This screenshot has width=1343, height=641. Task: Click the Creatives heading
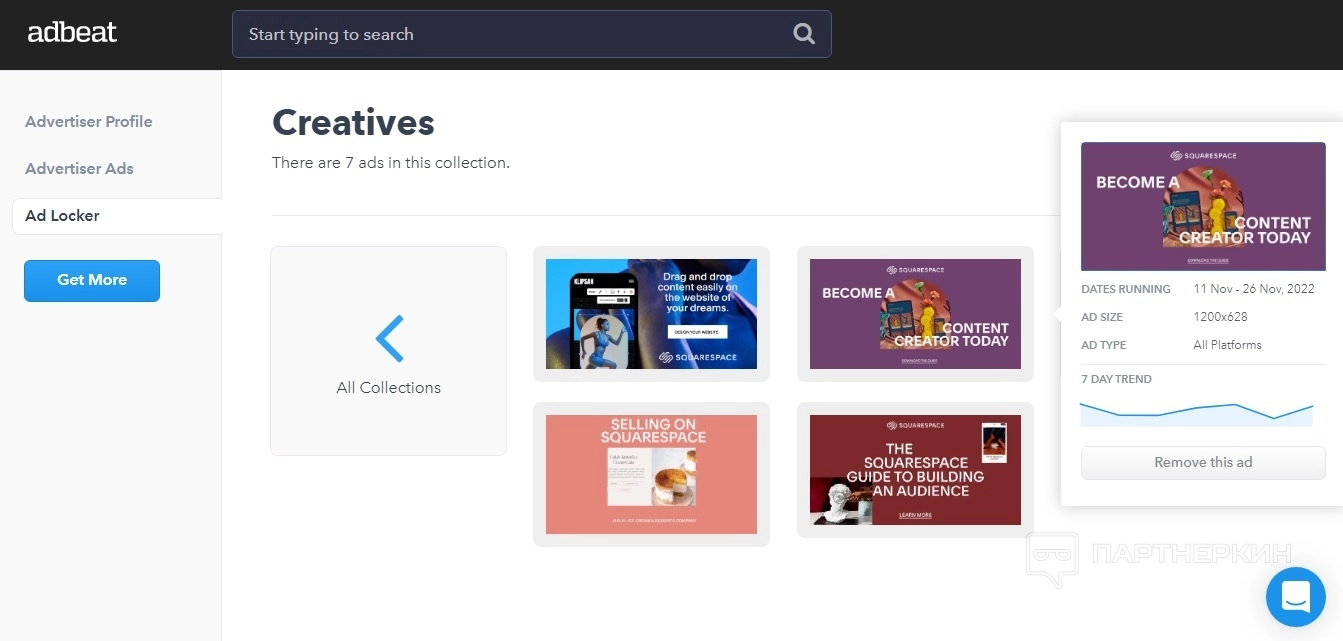click(353, 122)
